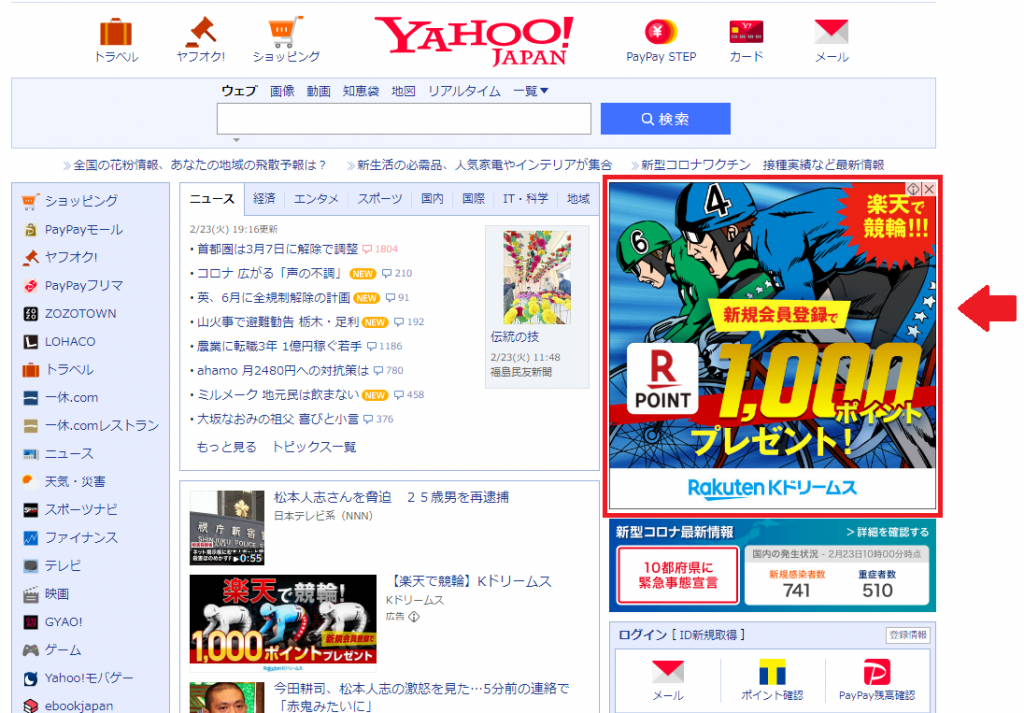This screenshot has height=713, width=1024.
Task: Click 詳細を確認する in corona info panel
Action: tap(888, 532)
